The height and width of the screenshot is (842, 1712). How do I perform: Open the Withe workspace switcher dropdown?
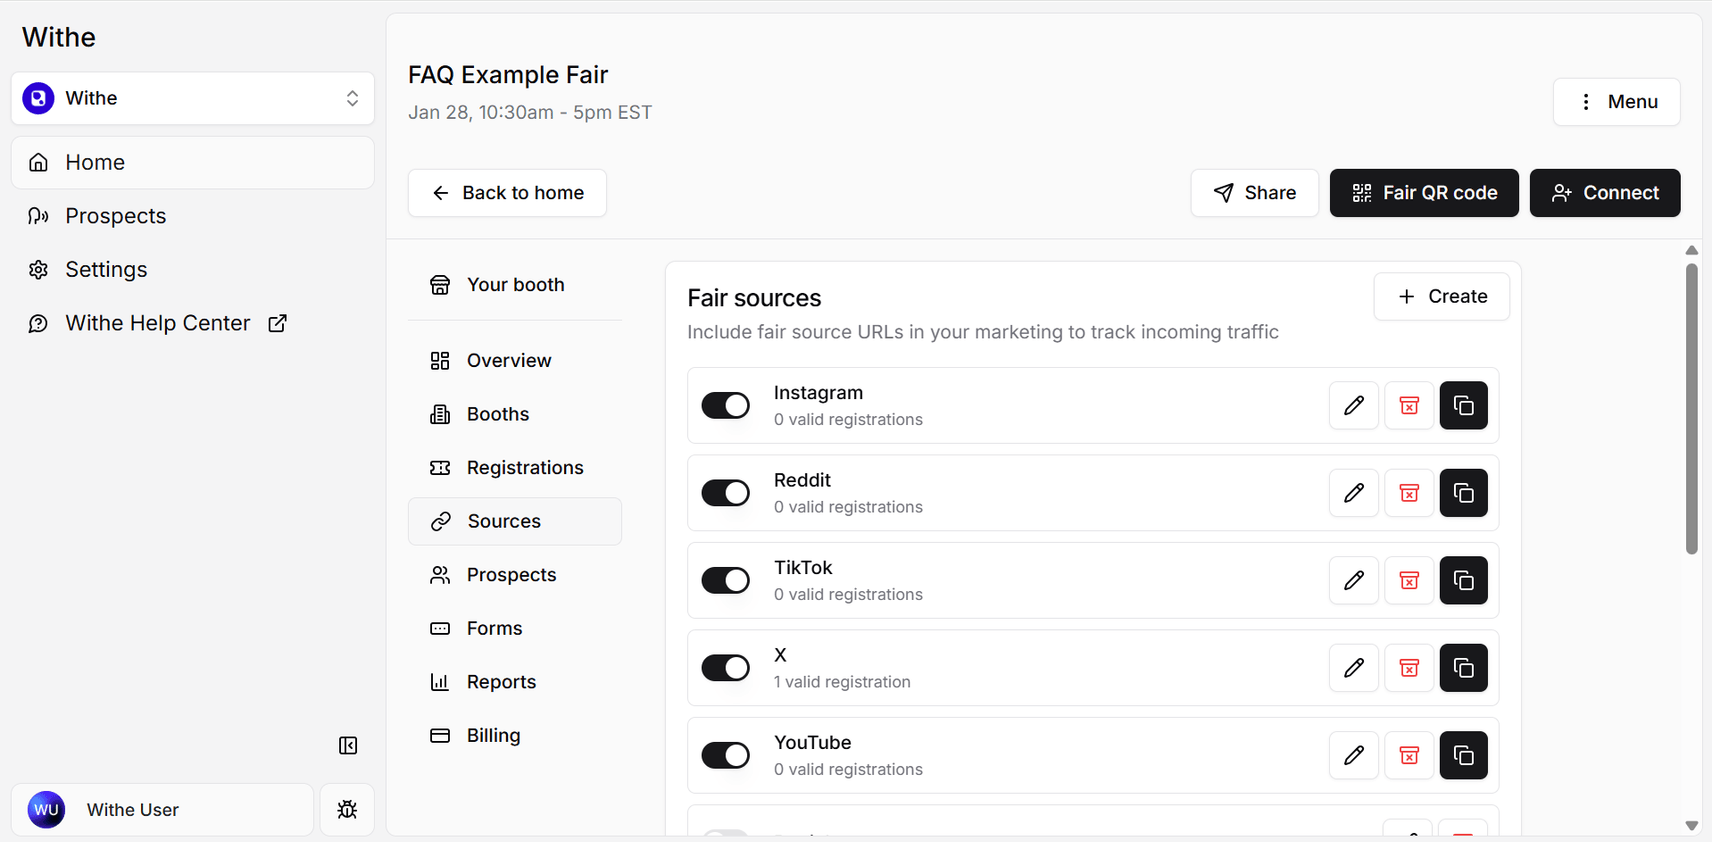[193, 98]
